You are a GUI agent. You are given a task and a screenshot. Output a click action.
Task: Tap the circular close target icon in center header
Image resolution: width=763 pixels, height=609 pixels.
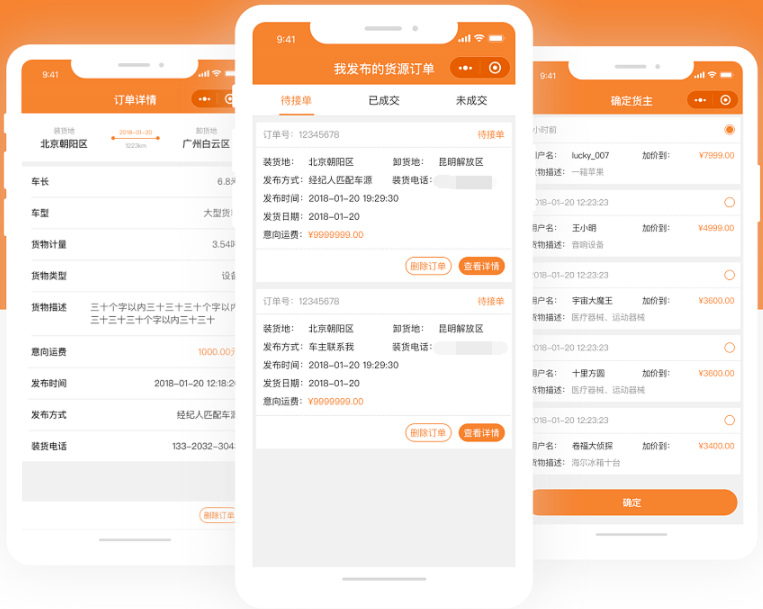(495, 68)
